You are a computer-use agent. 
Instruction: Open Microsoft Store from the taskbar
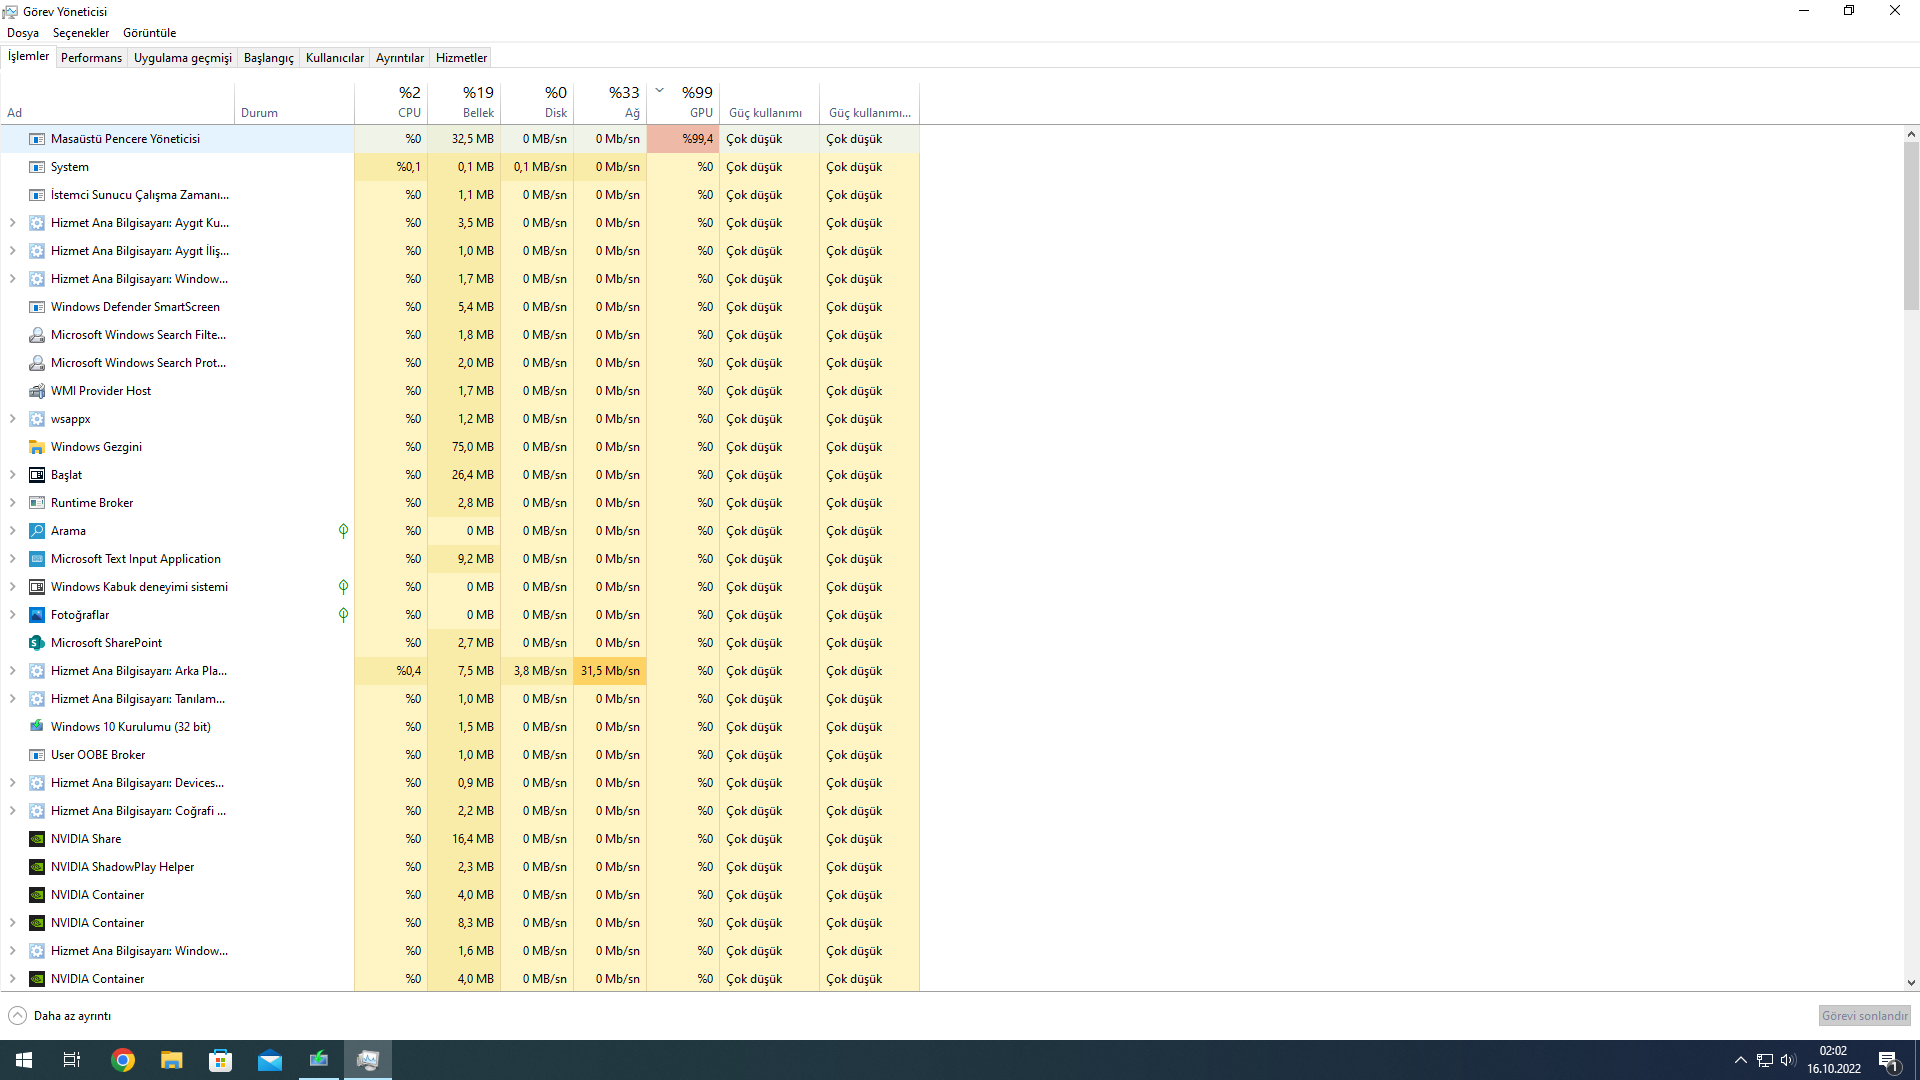(220, 1060)
